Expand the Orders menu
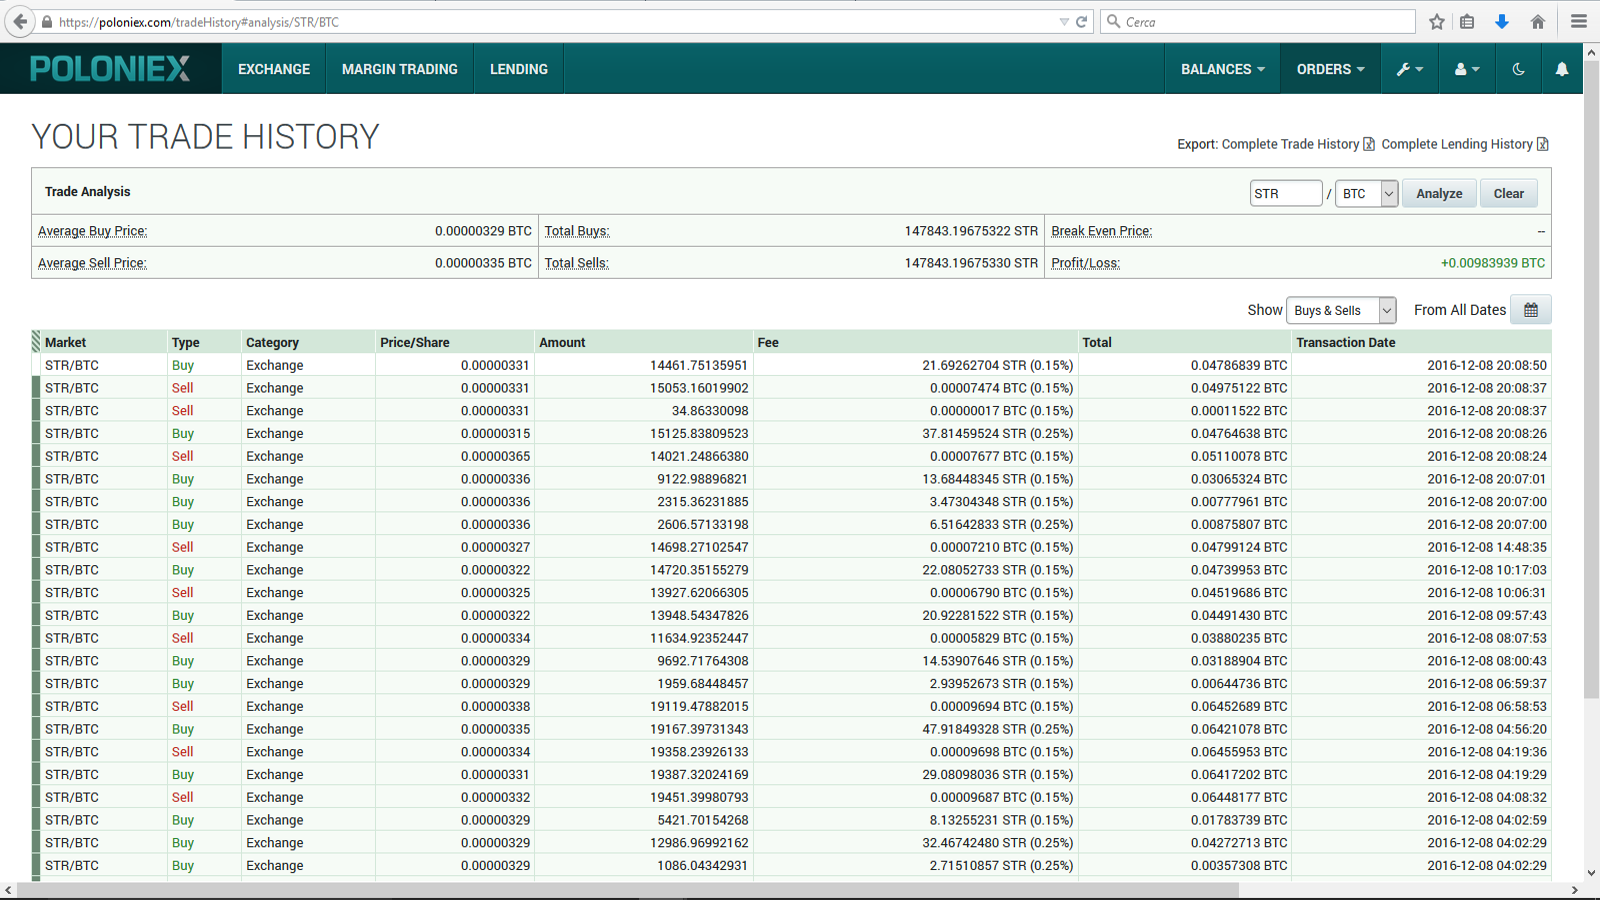 [1331, 69]
